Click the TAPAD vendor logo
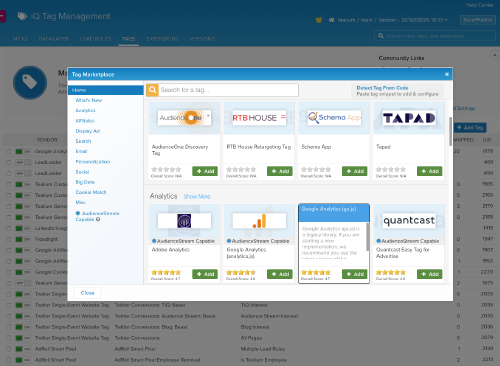500x366 pixels. tap(409, 118)
